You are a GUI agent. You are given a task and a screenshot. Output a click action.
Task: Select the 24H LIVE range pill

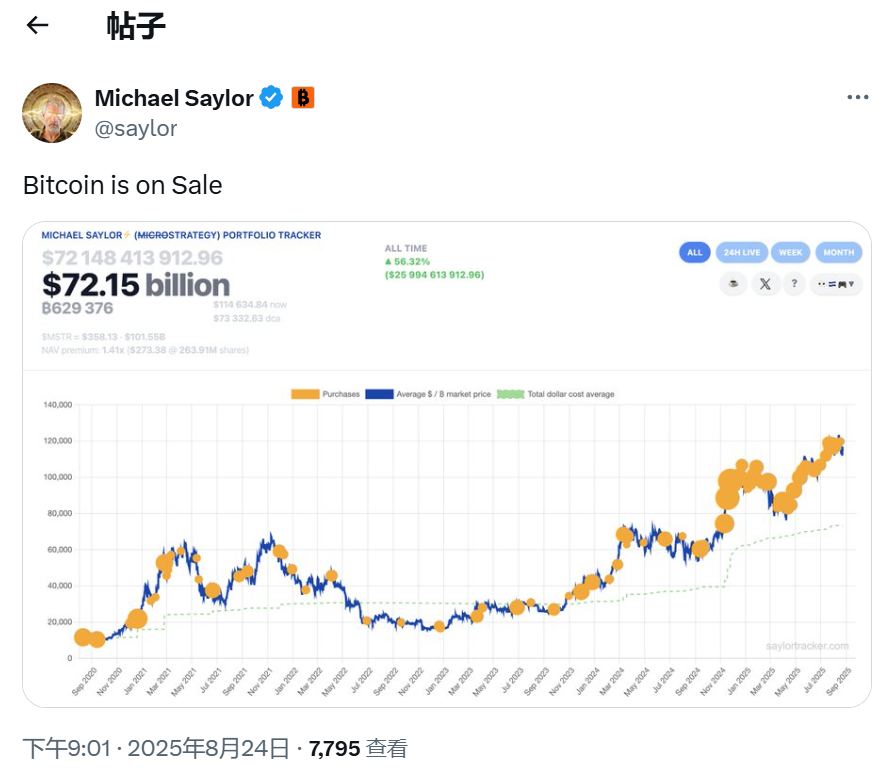(x=742, y=252)
